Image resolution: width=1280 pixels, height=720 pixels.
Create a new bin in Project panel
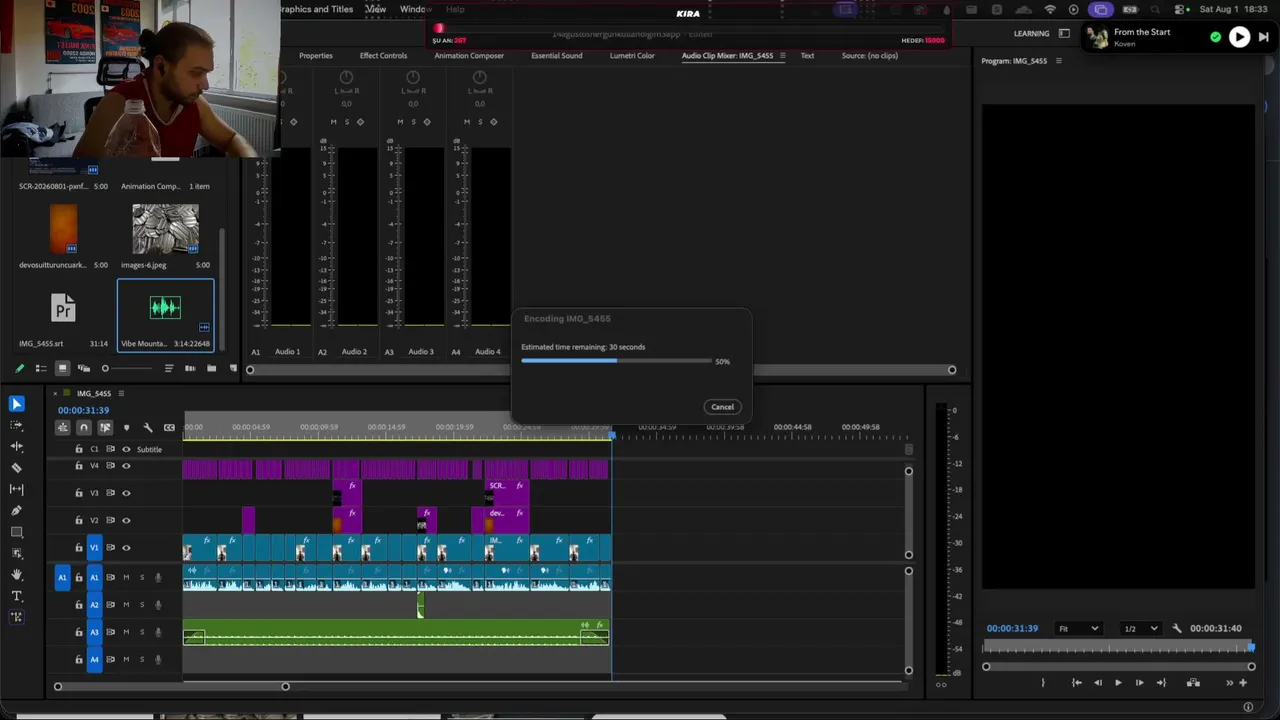click(x=211, y=368)
